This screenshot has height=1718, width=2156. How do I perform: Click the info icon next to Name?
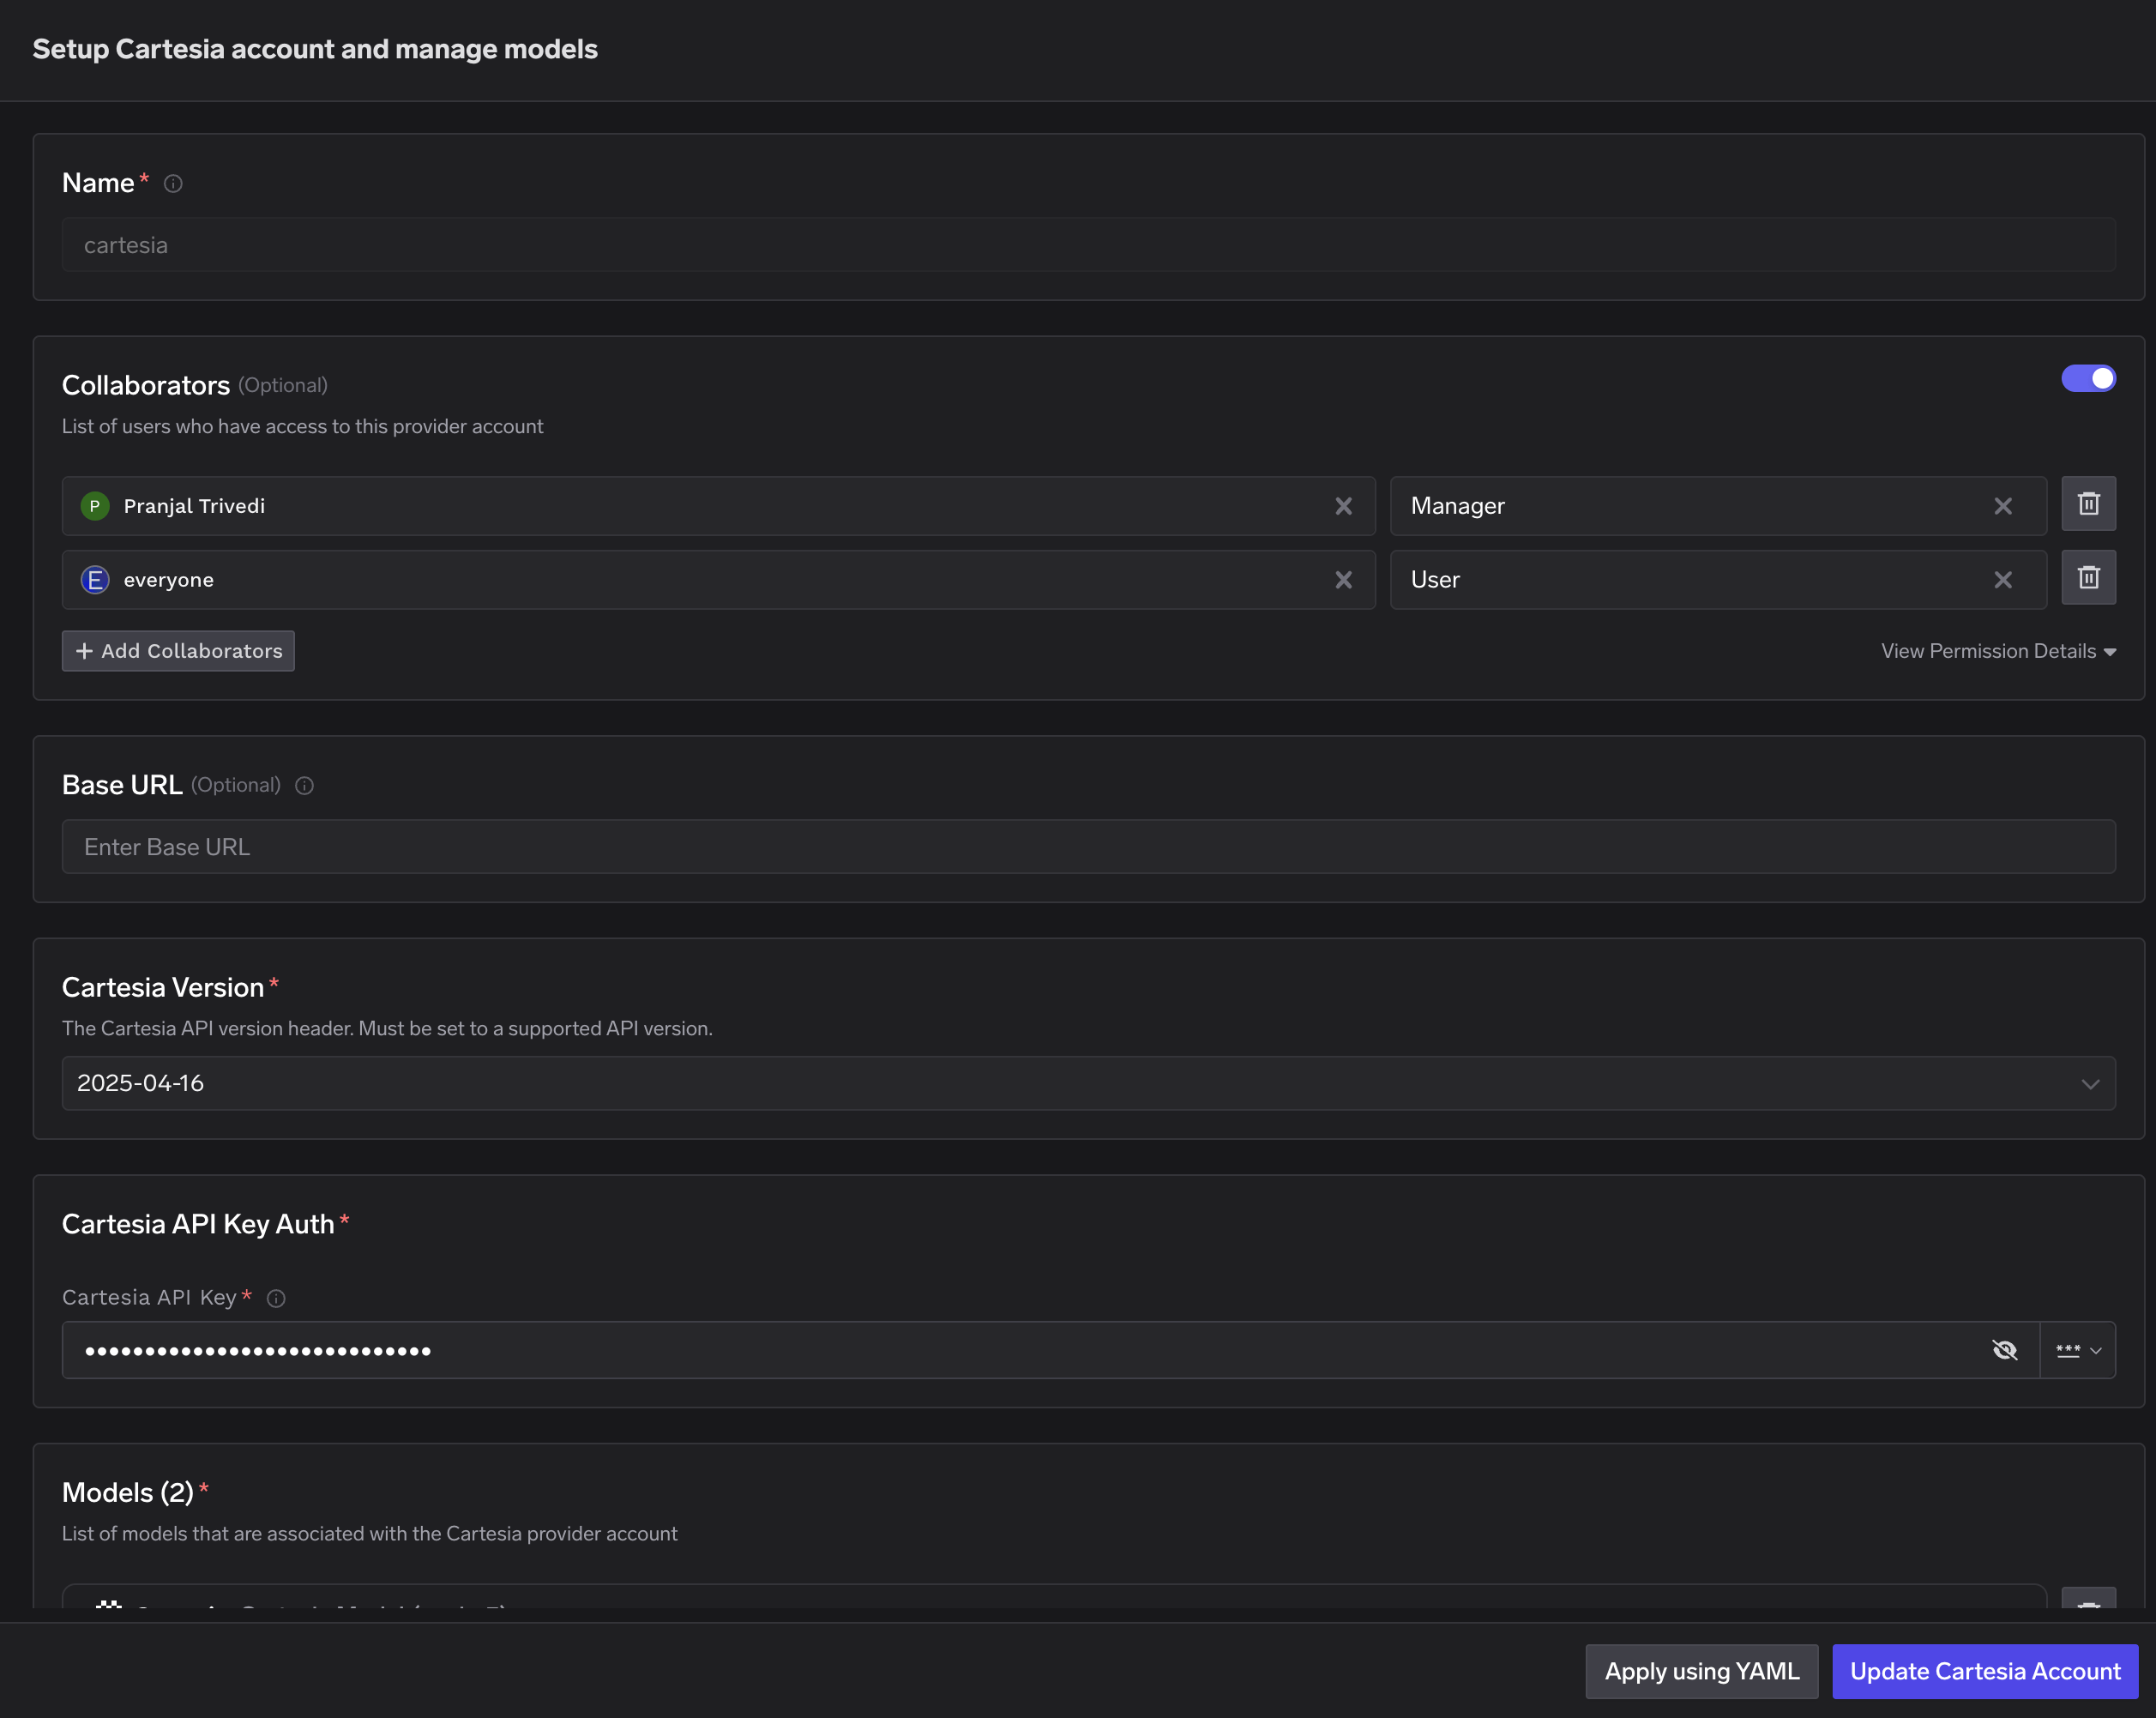point(173,183)
